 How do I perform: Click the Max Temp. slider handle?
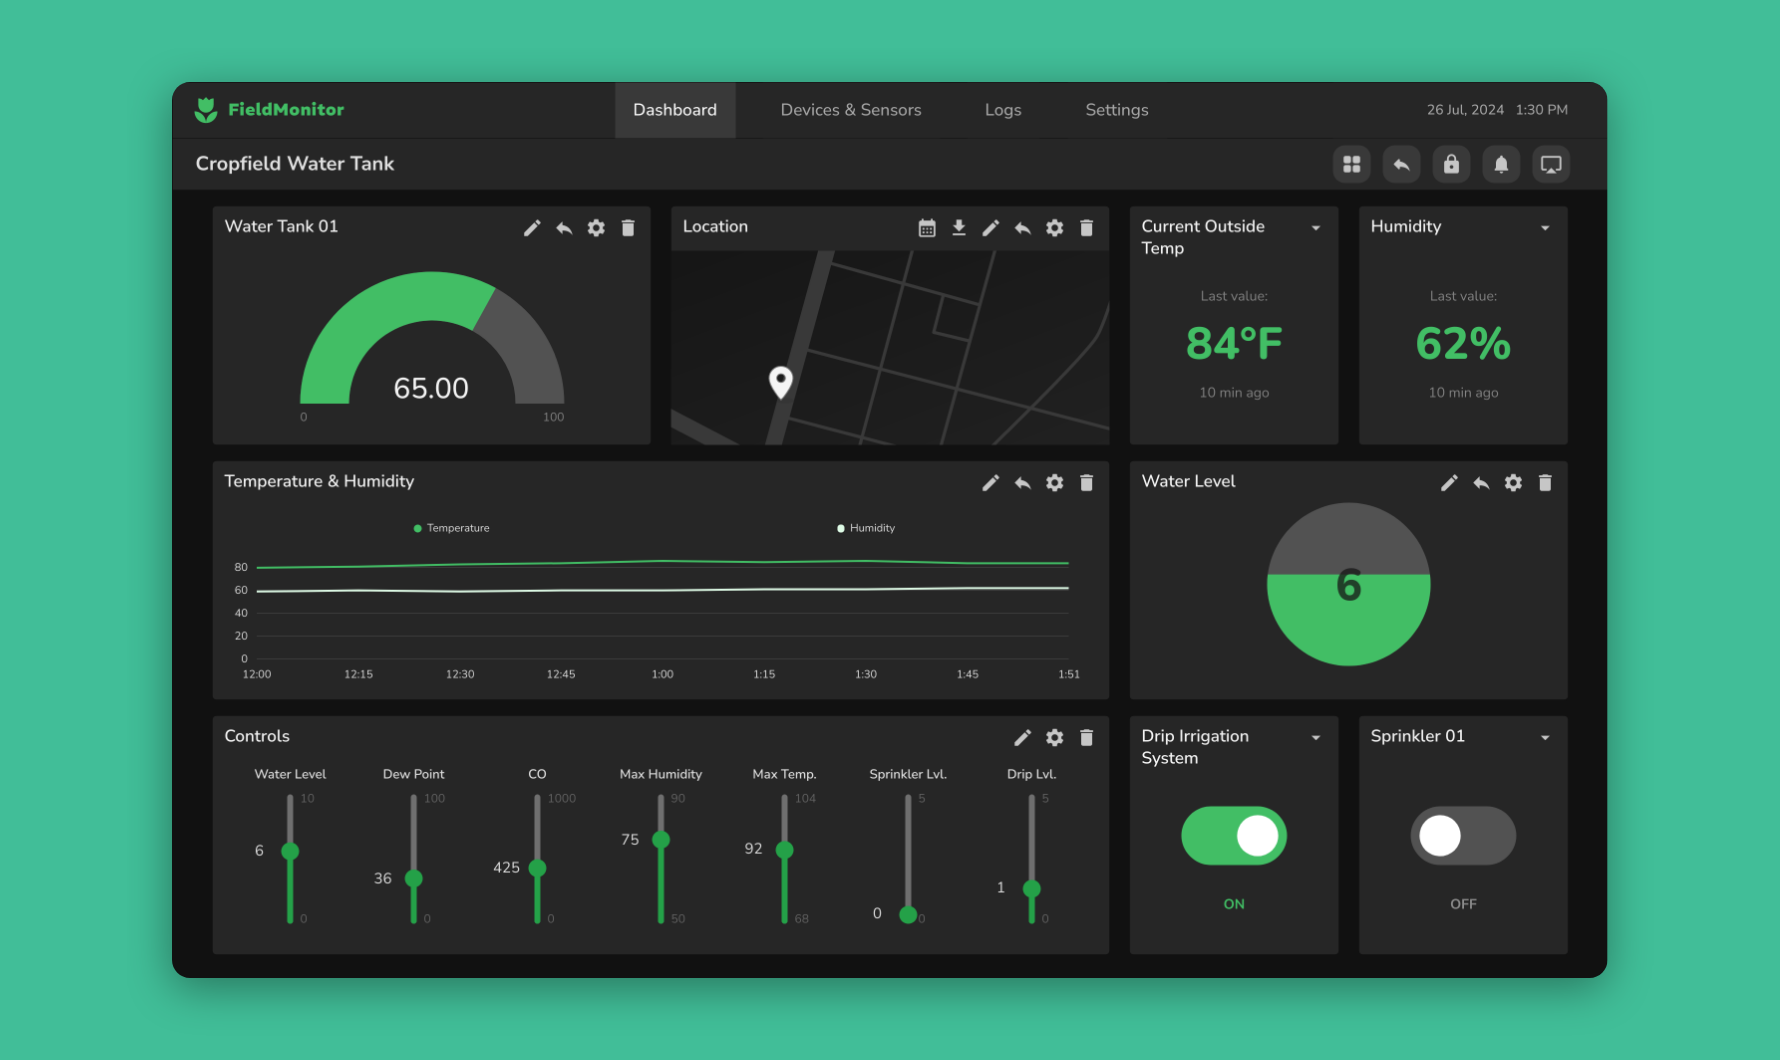tap(785, 850)
